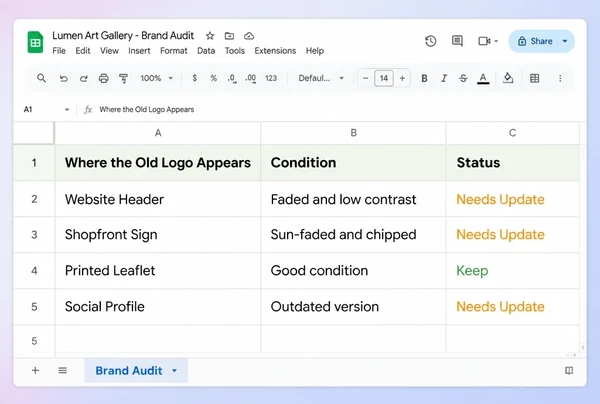
Task: Open the Share options arrow
Action: pos(565,41)
